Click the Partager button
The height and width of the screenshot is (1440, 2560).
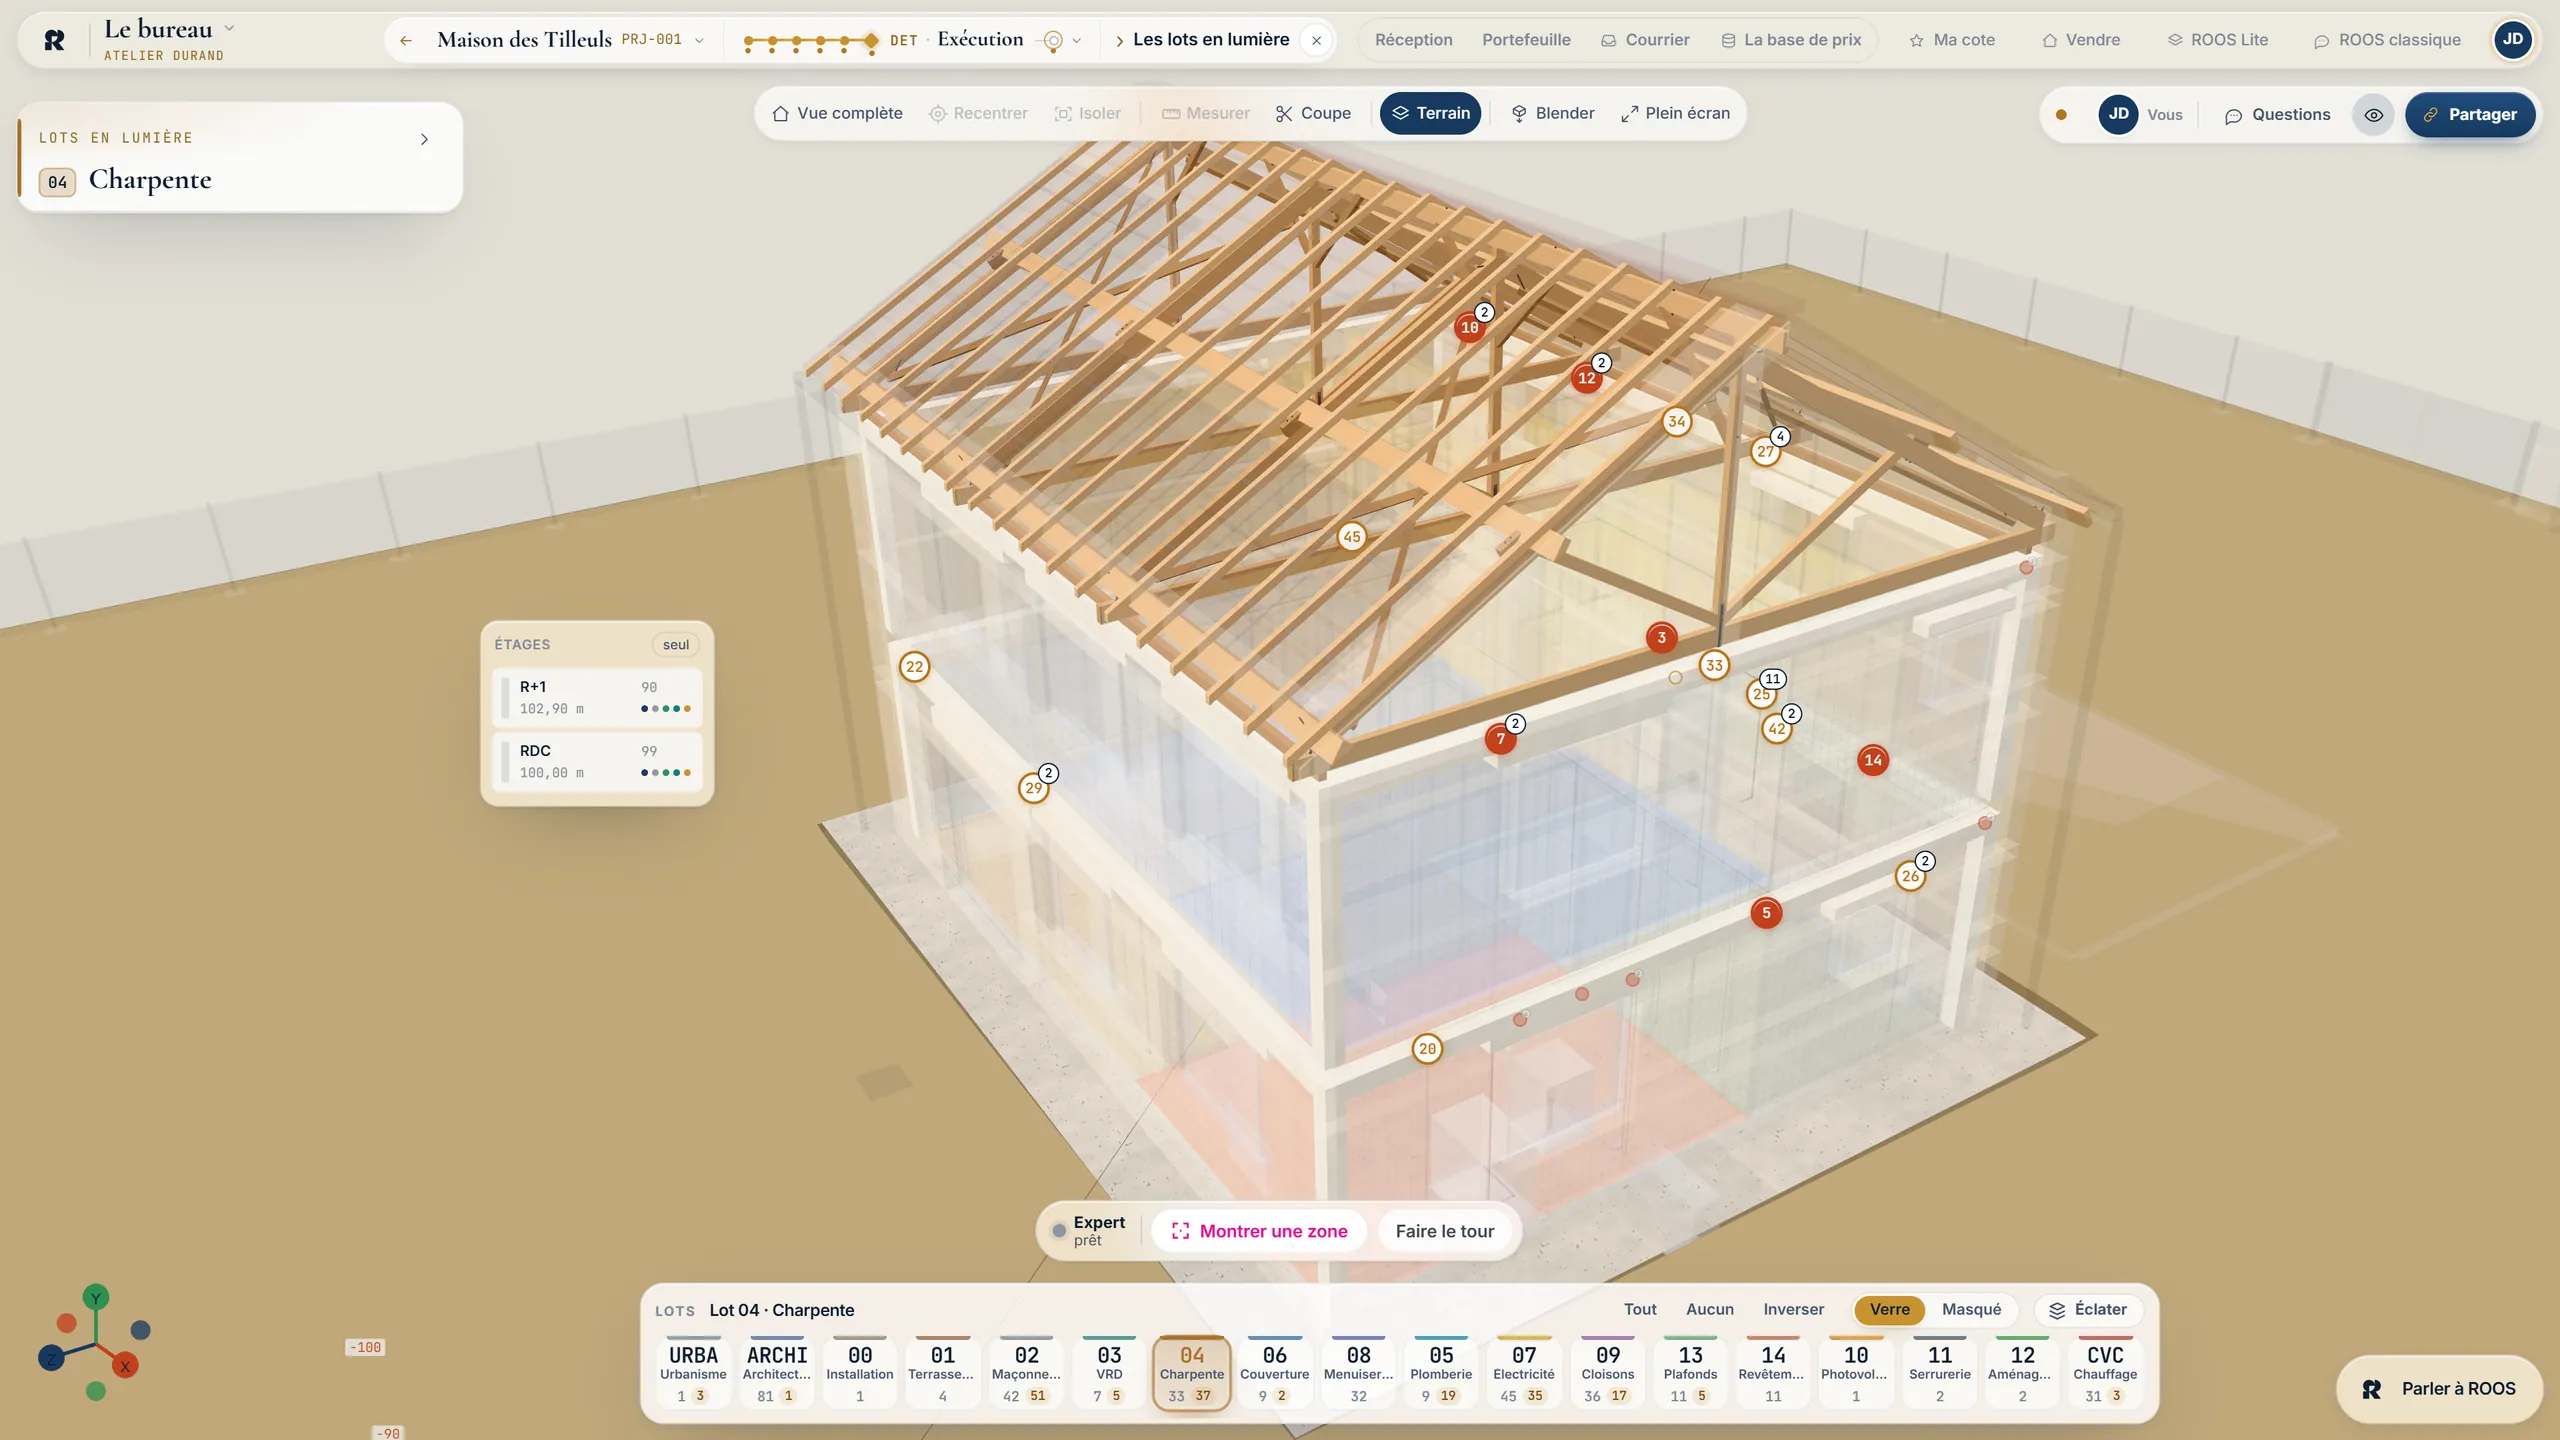[2470, 115]
